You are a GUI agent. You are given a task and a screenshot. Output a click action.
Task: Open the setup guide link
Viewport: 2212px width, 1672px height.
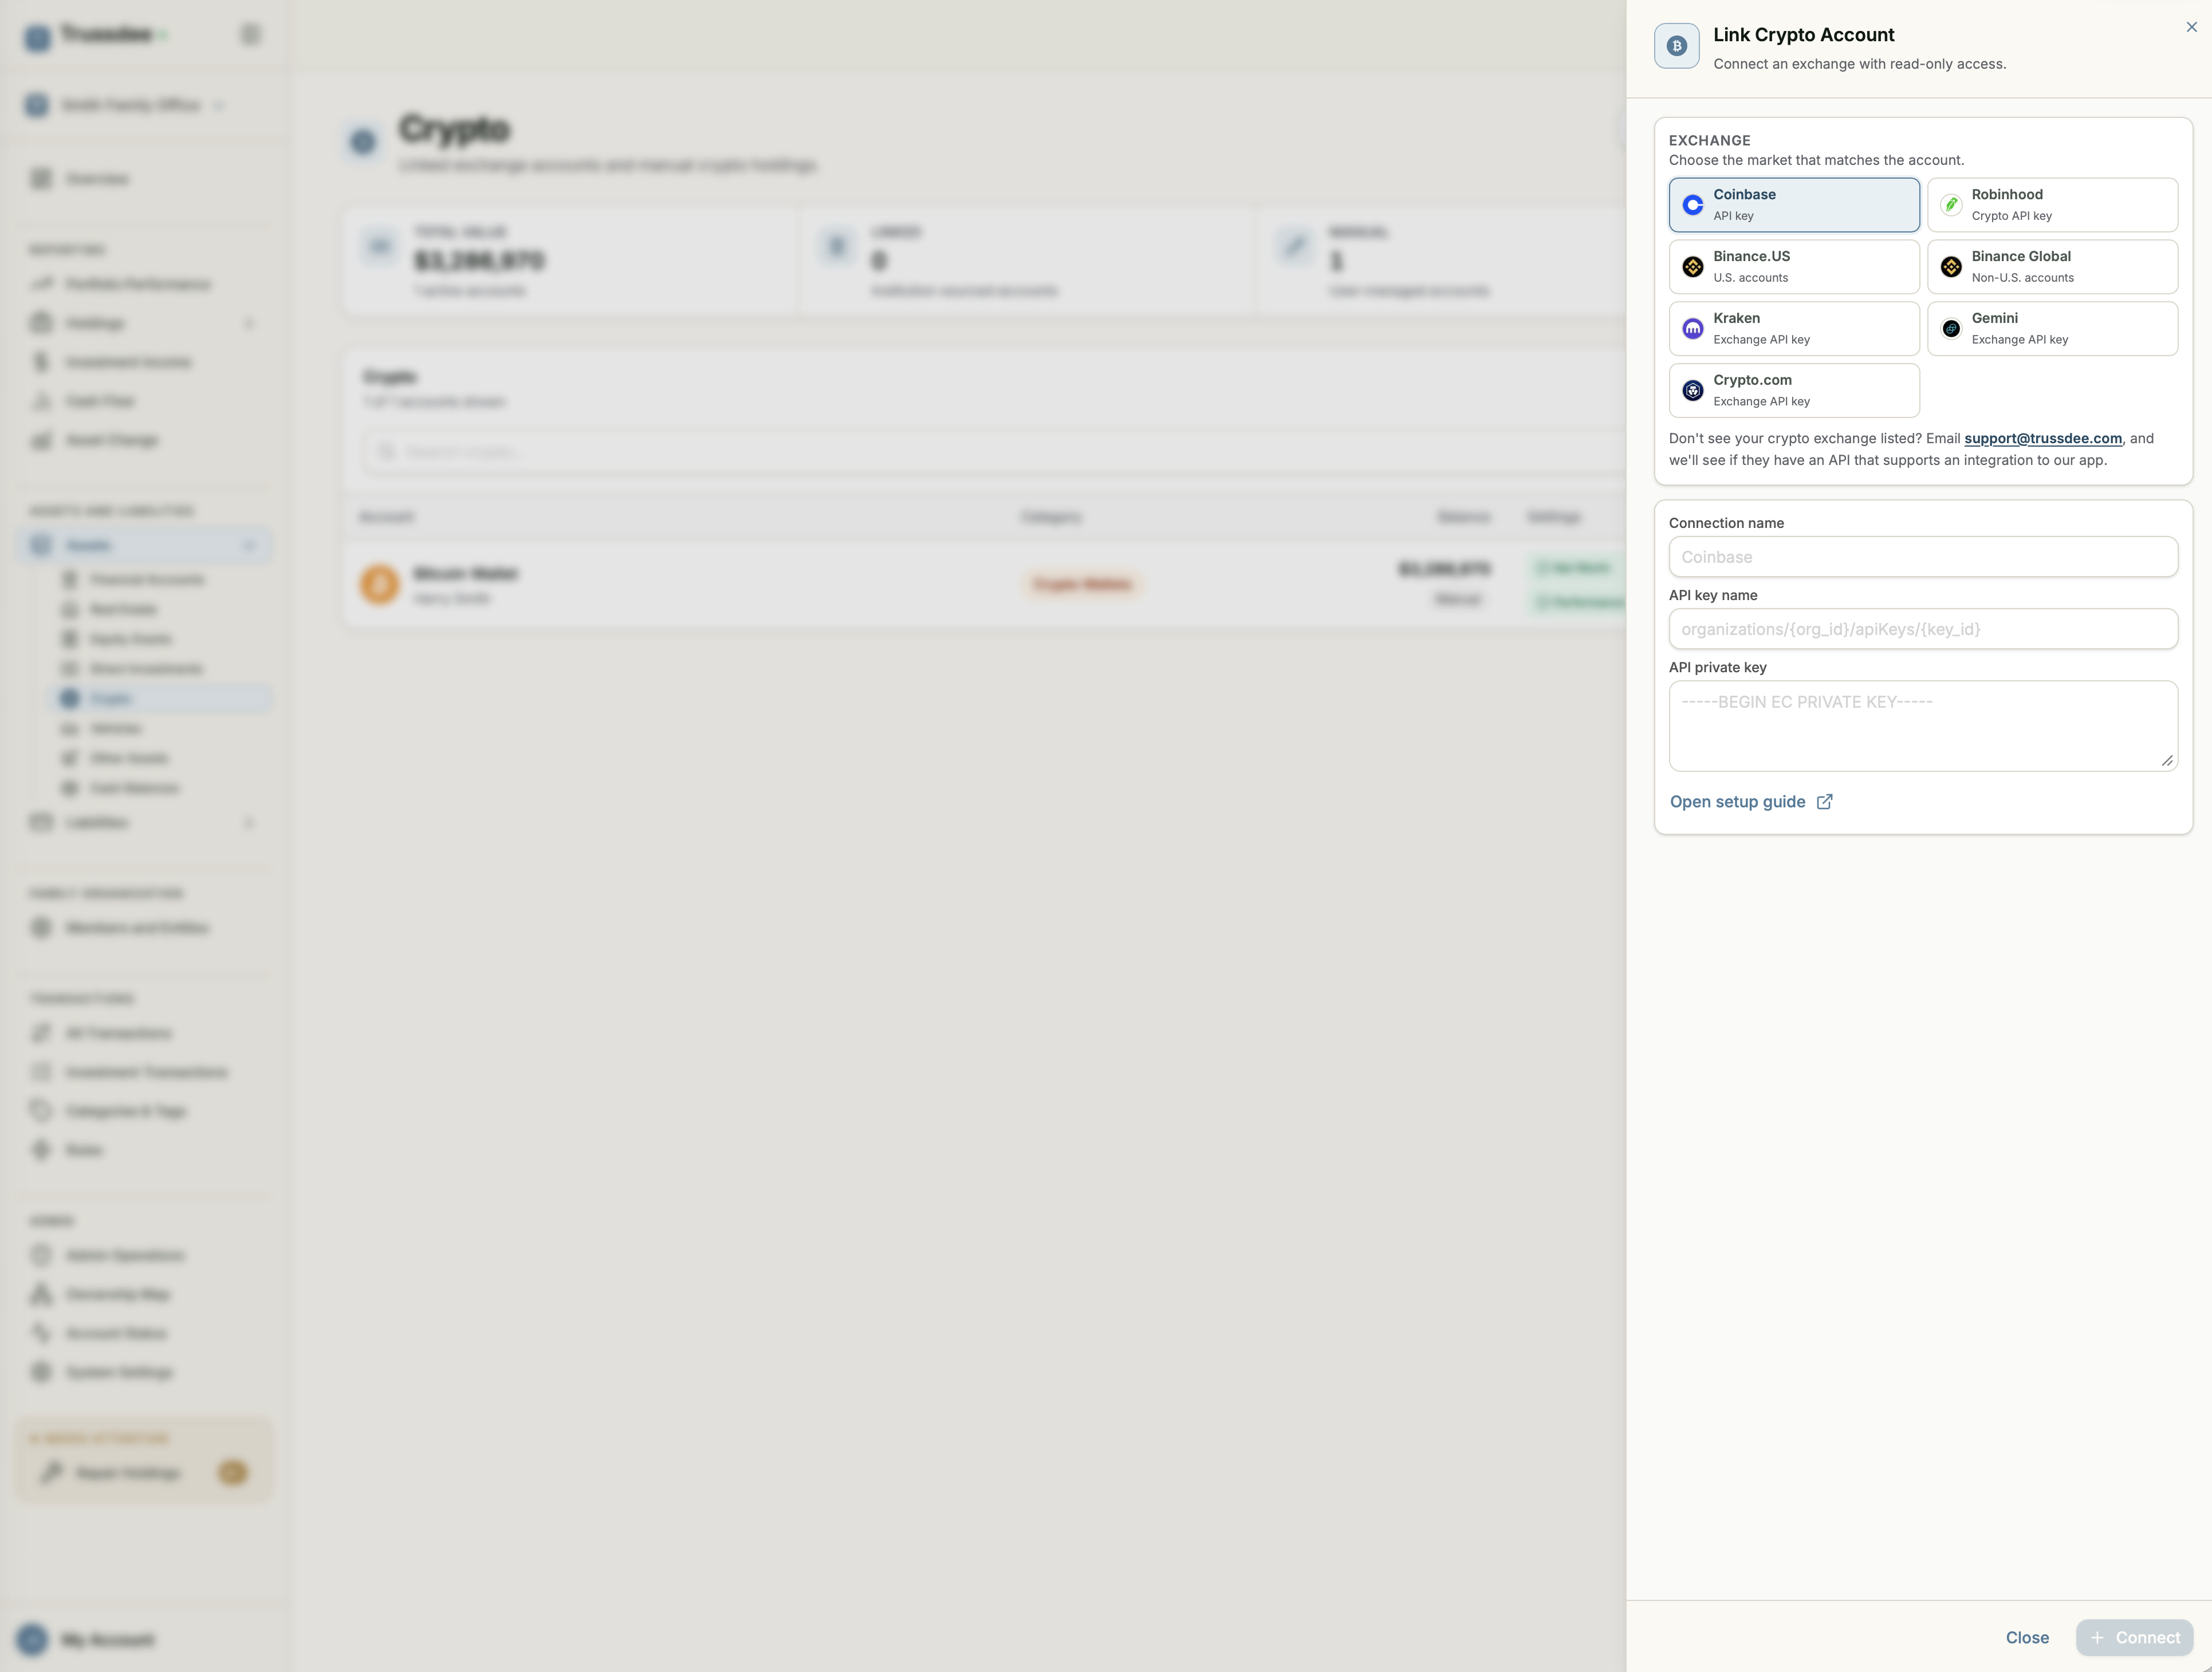tap(1751, 802)
